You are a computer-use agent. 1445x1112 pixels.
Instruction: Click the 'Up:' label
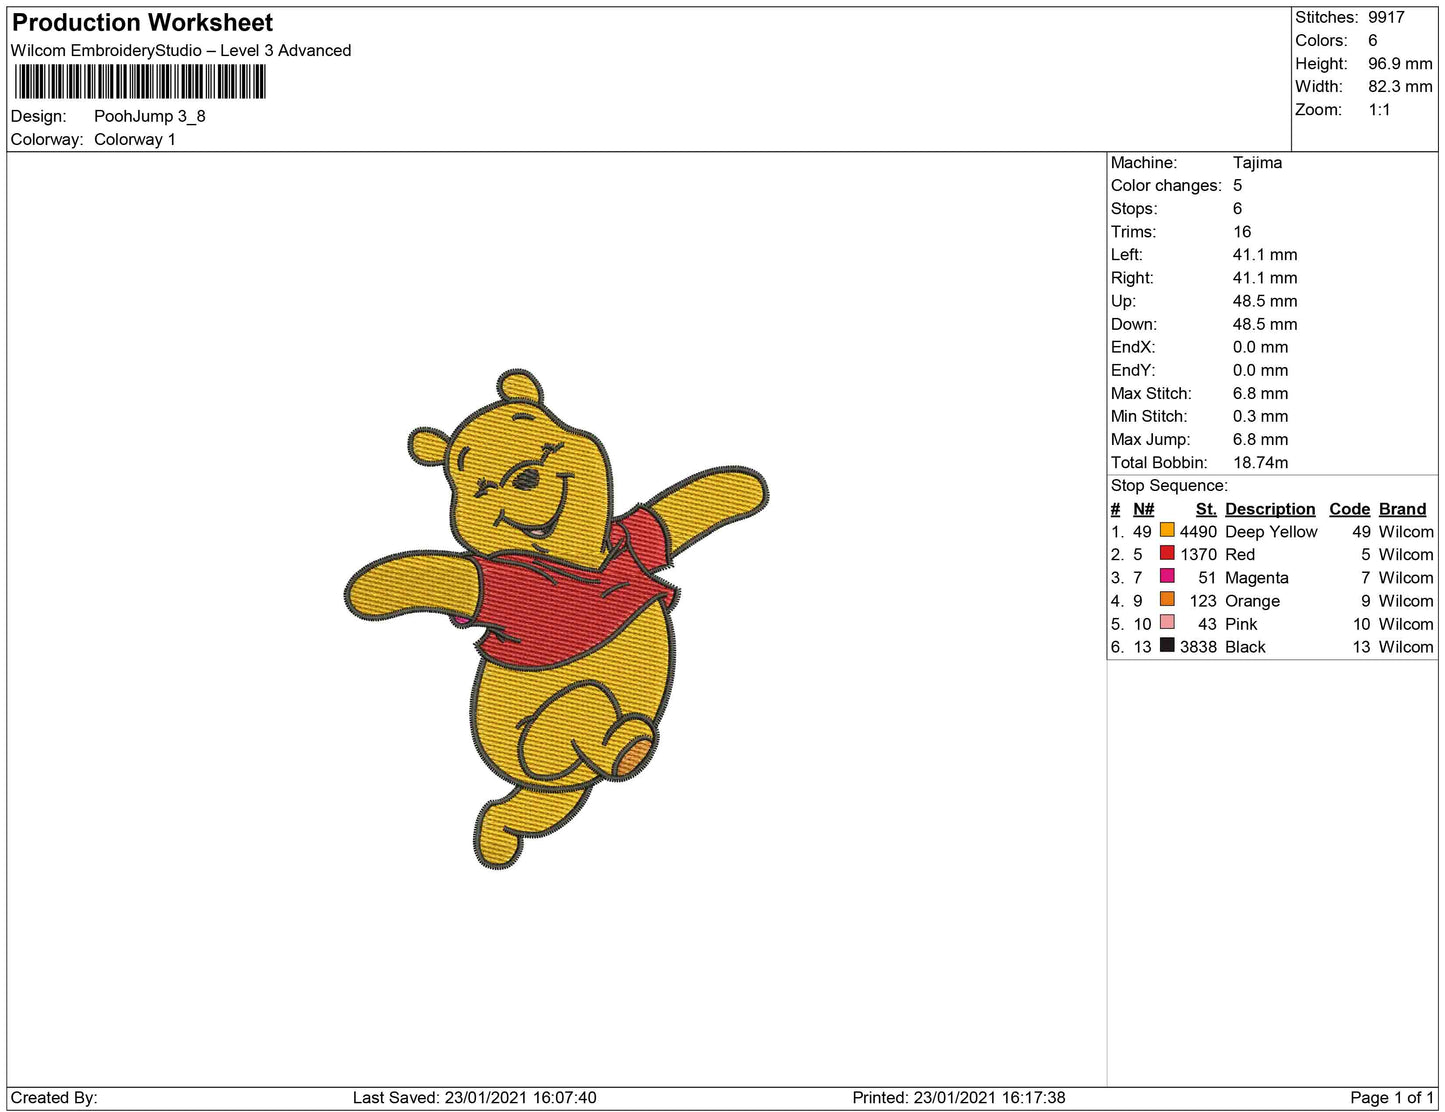tap(1124, 300)
